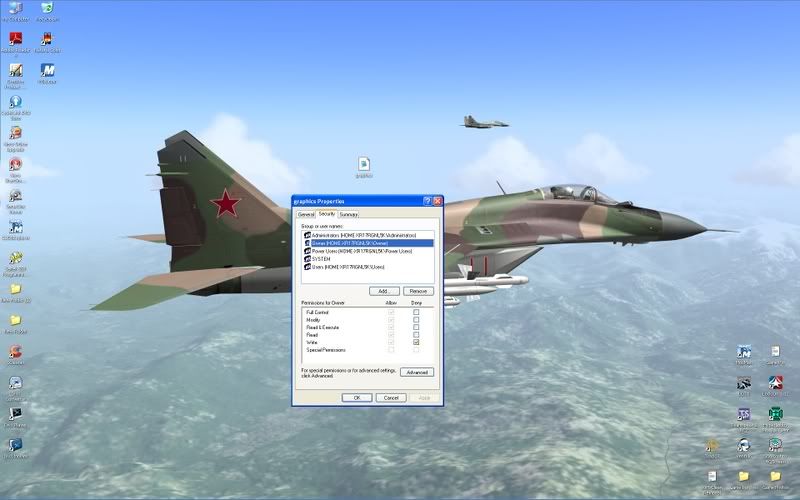
Task: Select the graphics file icon on desktop
Action: (x=364, y=165)
